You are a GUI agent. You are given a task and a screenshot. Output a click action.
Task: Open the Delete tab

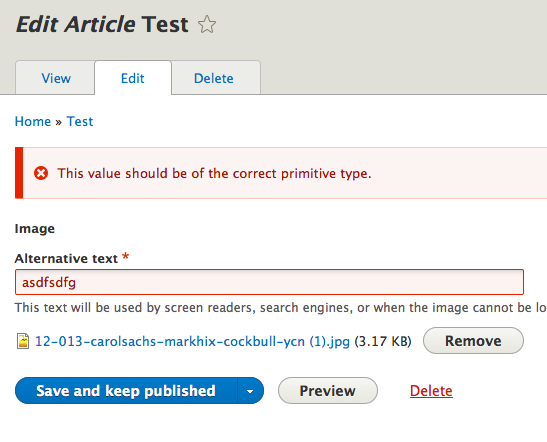click(x=214, y=78)
